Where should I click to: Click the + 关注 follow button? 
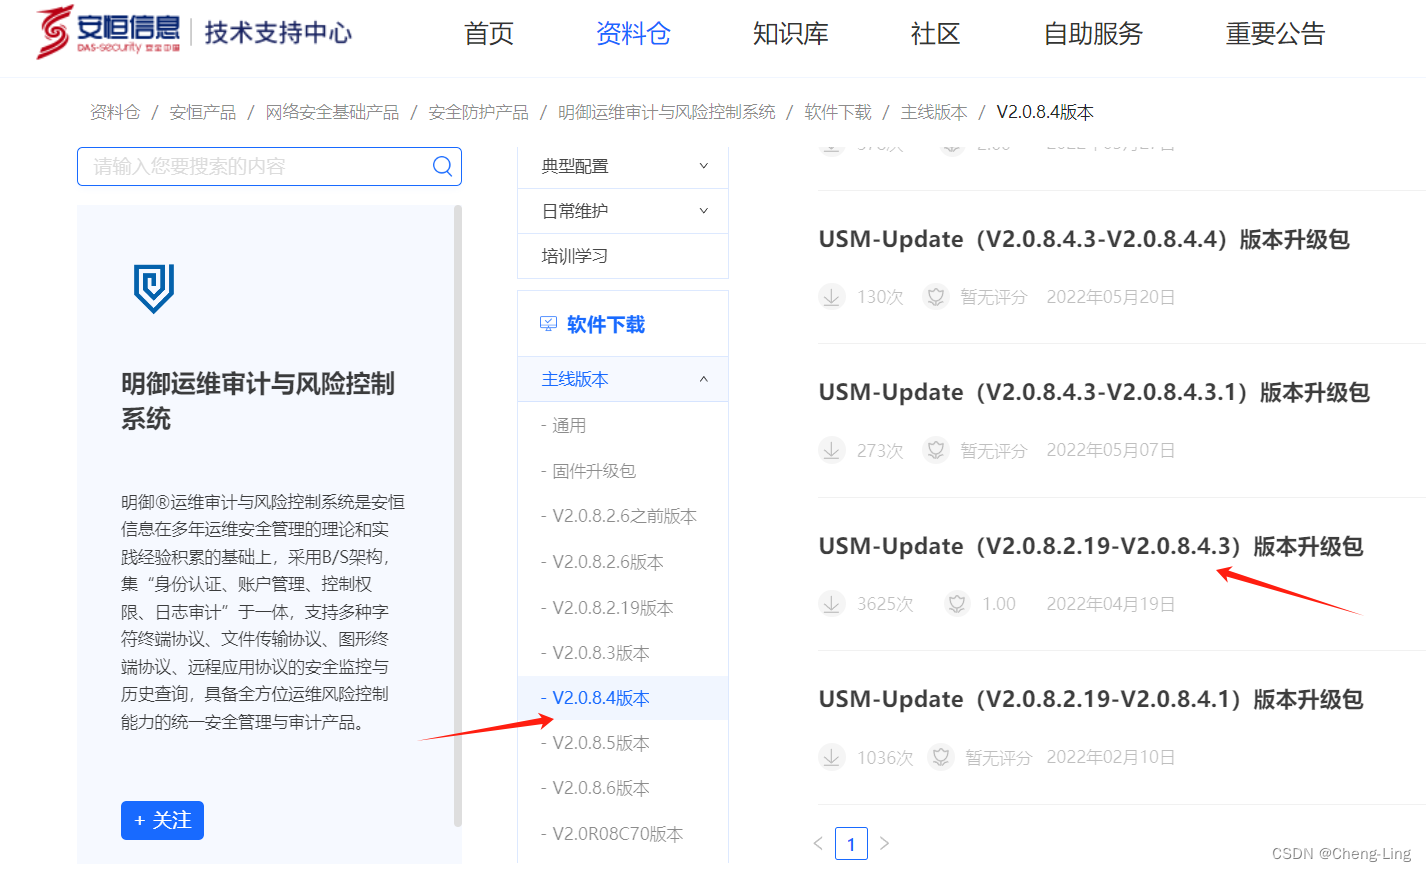coord(162,820)
